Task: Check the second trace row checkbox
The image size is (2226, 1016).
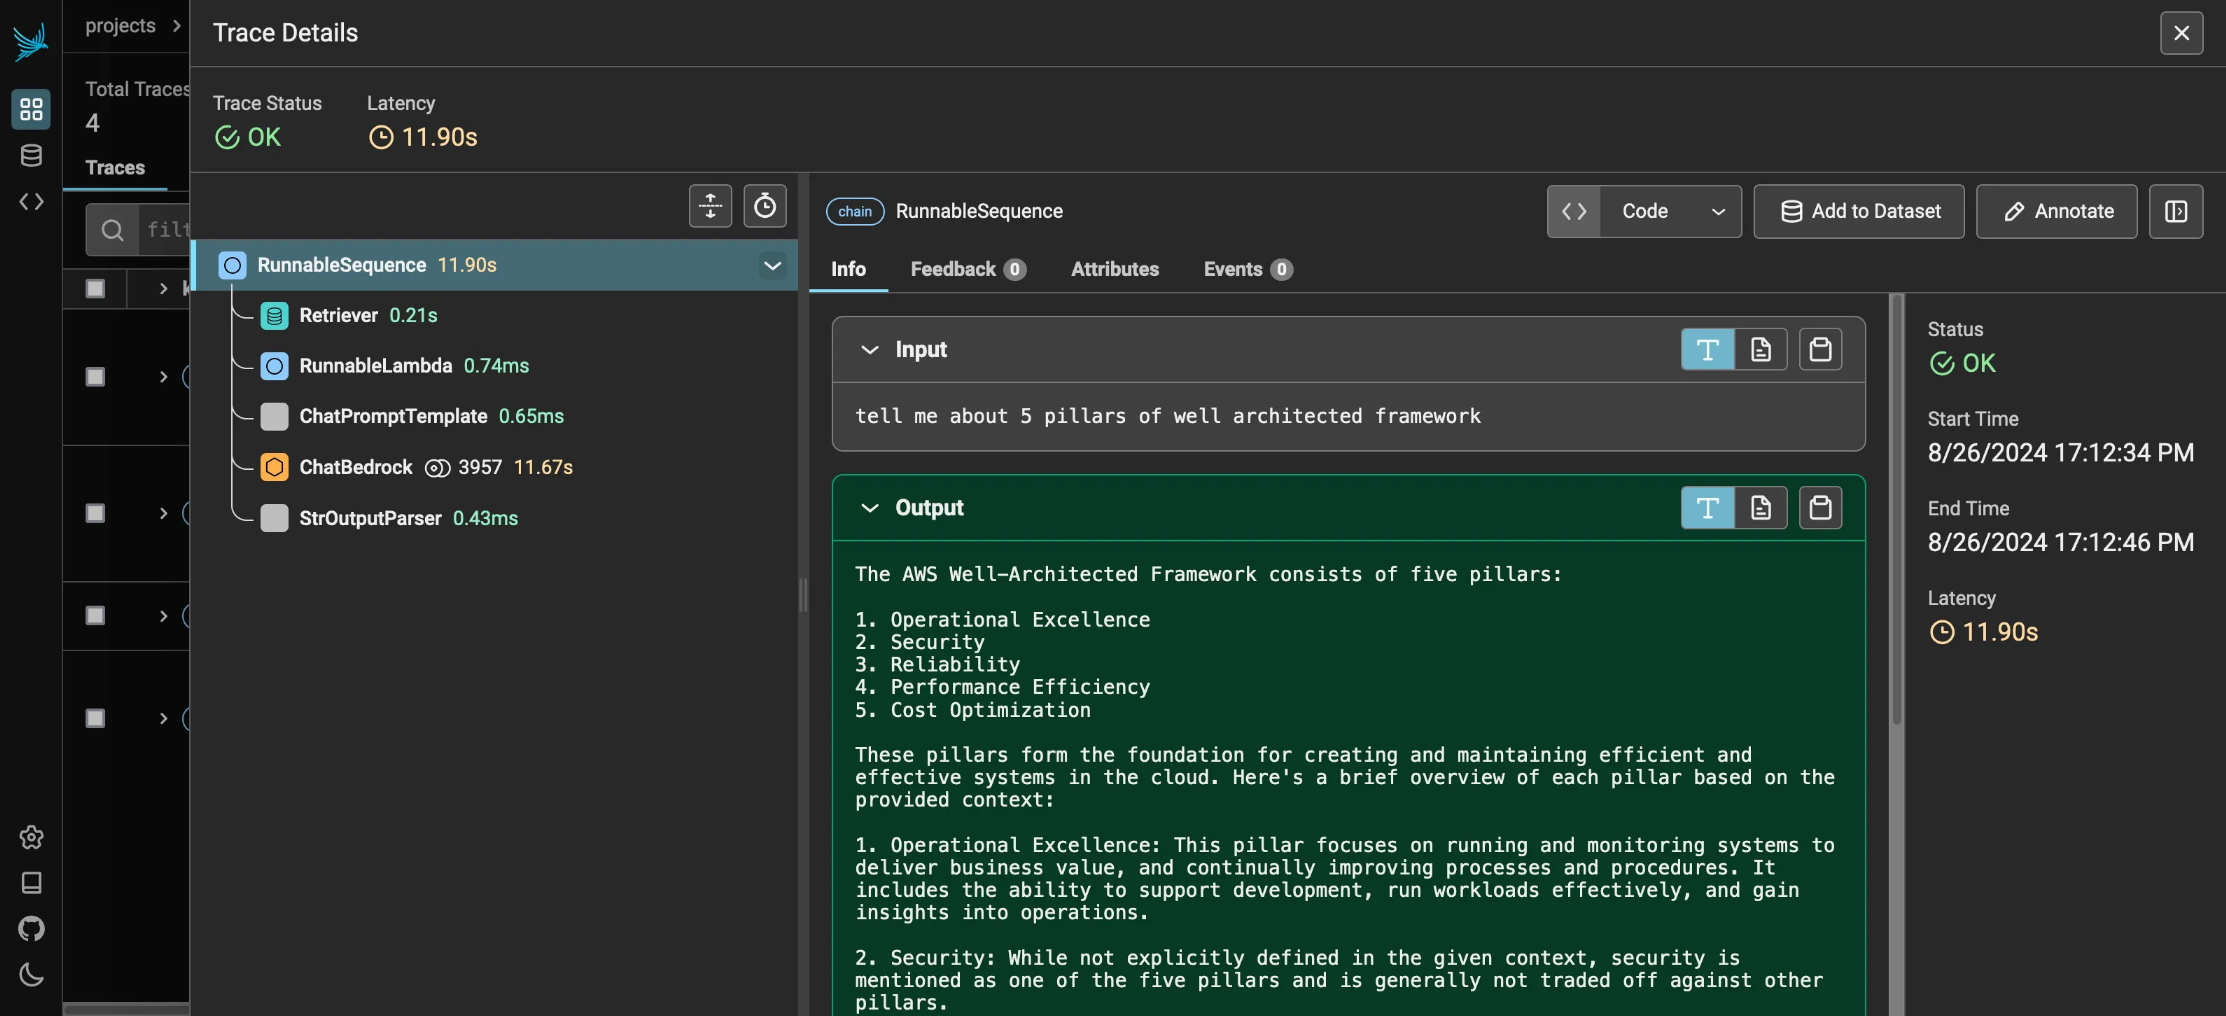Action: (x=95, y=377)
